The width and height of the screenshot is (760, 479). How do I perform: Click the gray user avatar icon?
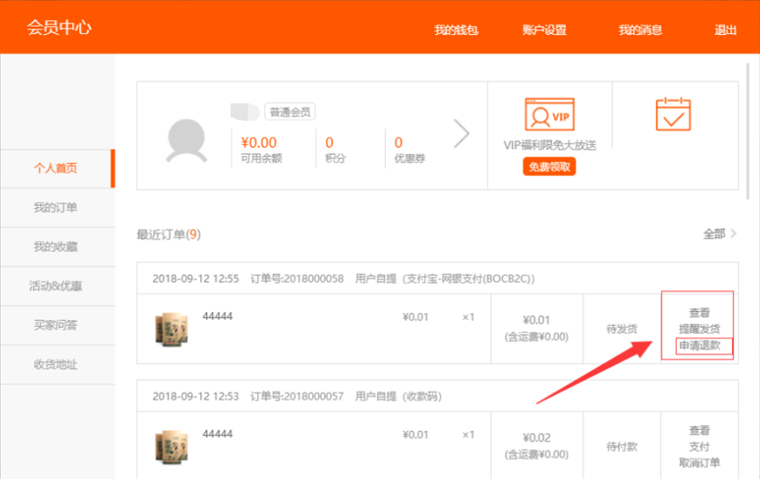coord(186,138)
